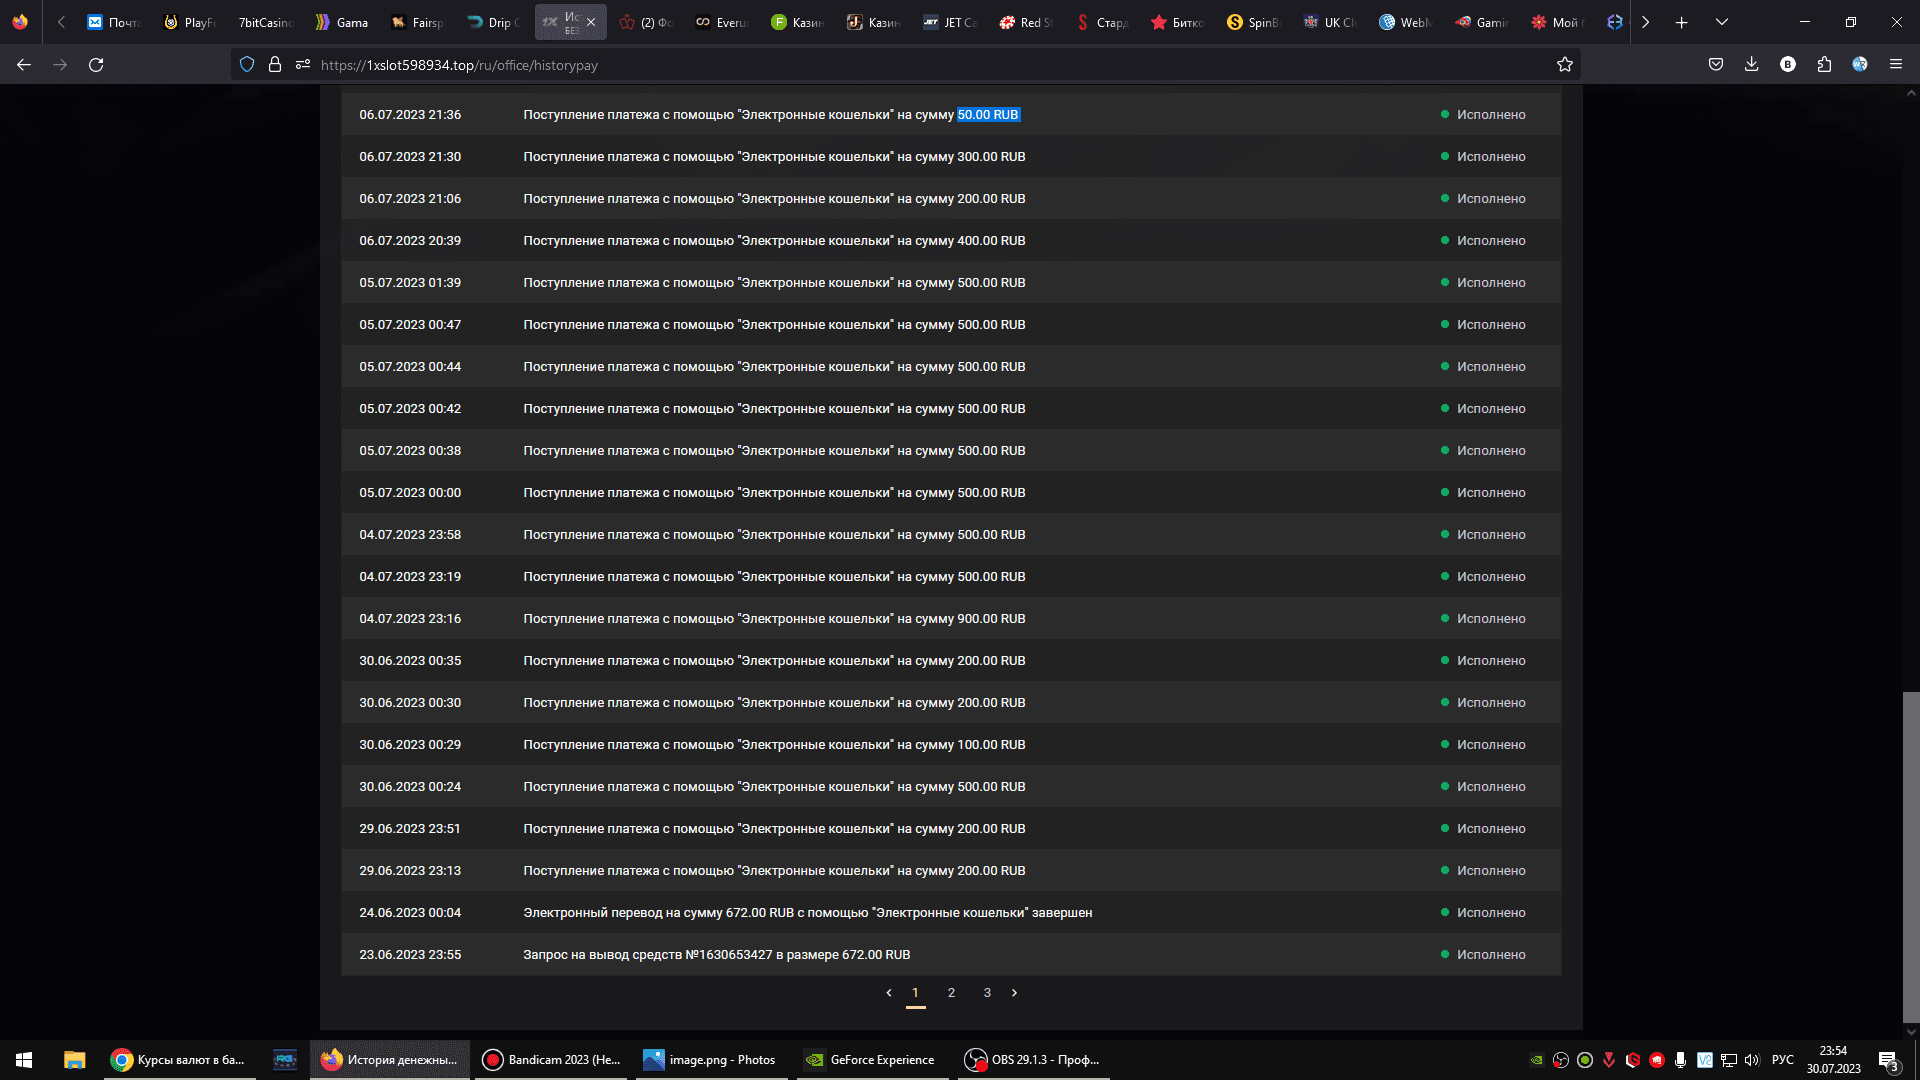Open the Firefox downloads icon
Image resolution: width=1920 pixels, height=1080 pixels.
click(1751, 65)
